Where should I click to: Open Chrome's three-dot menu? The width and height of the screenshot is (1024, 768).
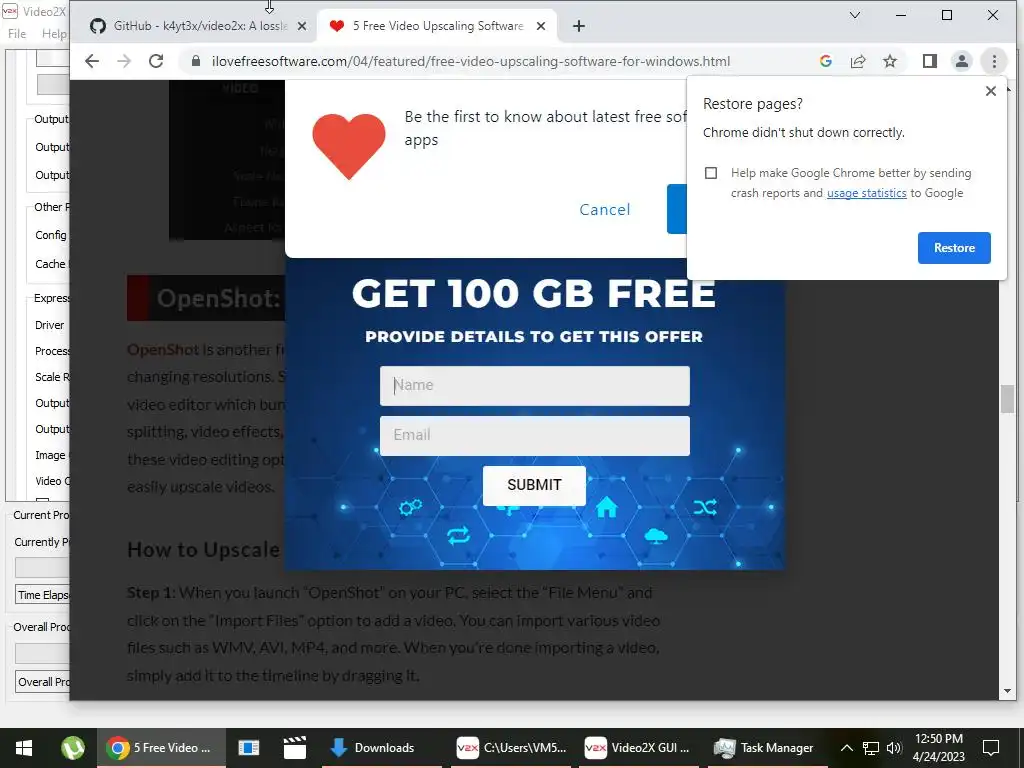click(994, 61)
